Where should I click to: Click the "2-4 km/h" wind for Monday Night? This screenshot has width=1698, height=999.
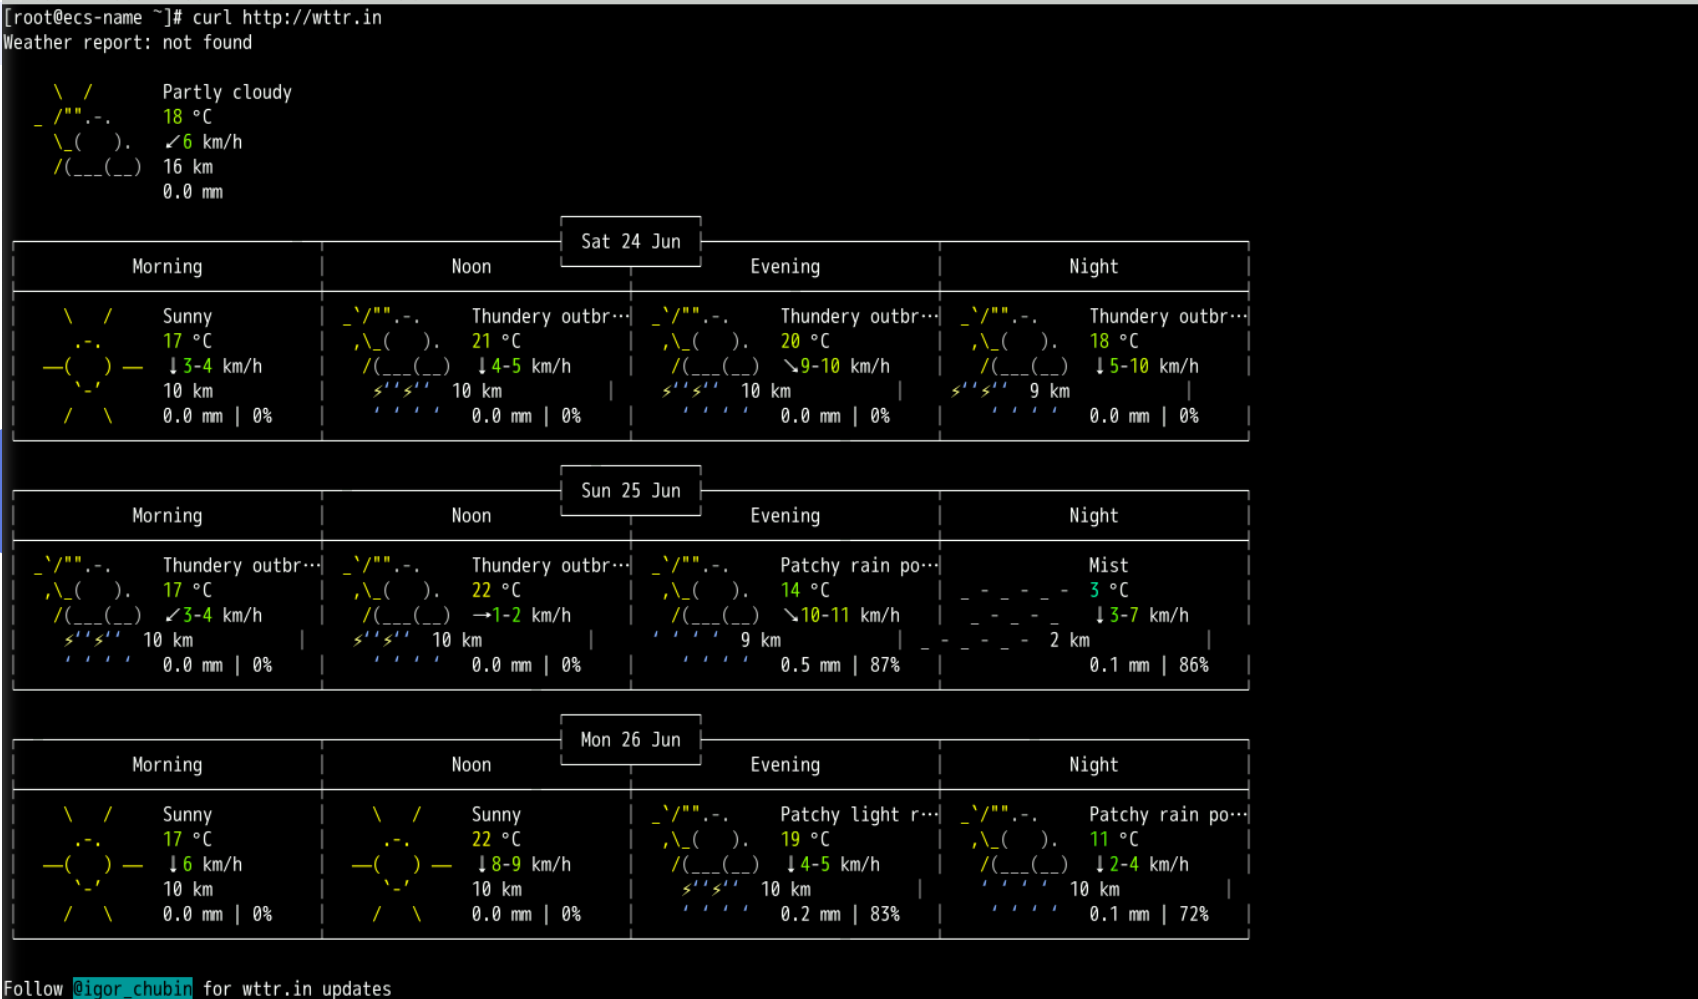pos(1140,864)
